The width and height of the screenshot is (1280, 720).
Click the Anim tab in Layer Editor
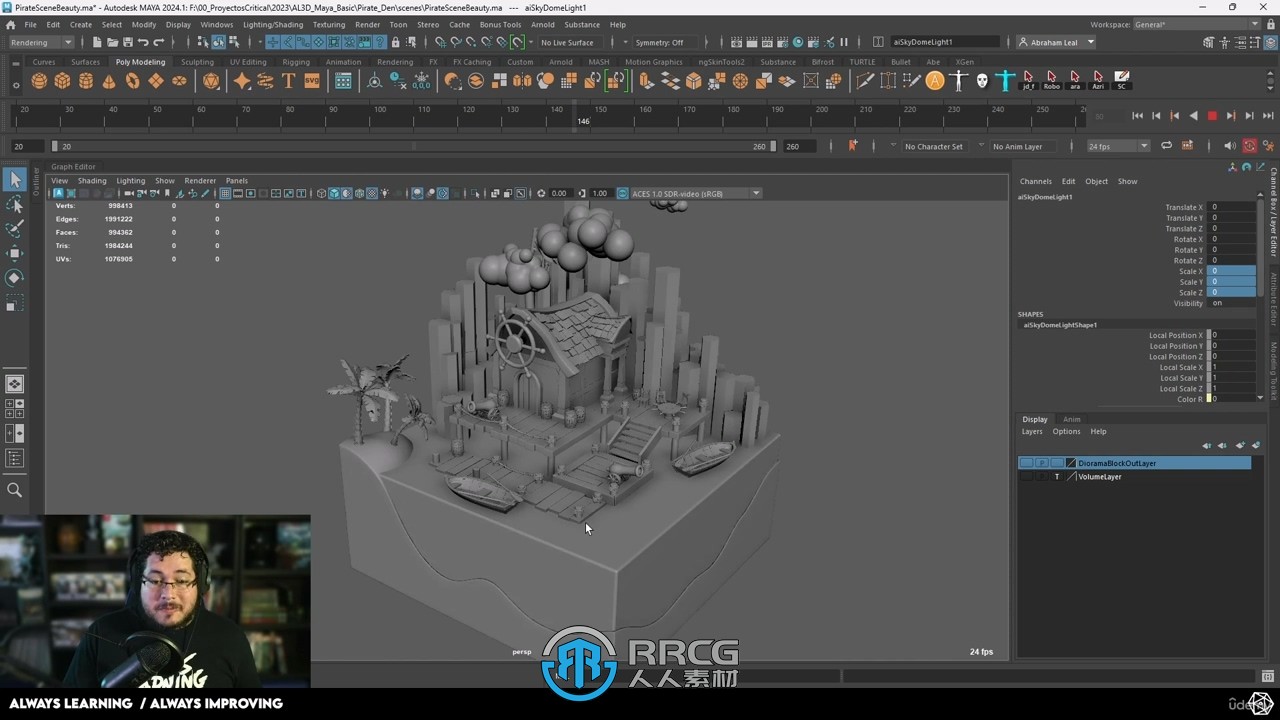[1071, 419]
